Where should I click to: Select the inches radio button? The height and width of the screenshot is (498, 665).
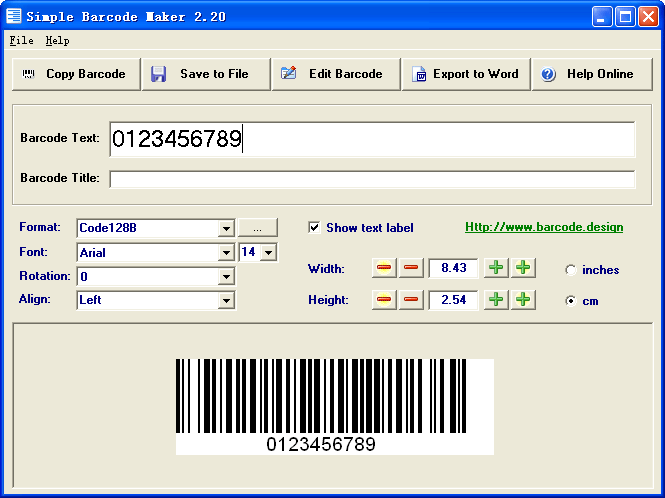[x=571, y=270]
